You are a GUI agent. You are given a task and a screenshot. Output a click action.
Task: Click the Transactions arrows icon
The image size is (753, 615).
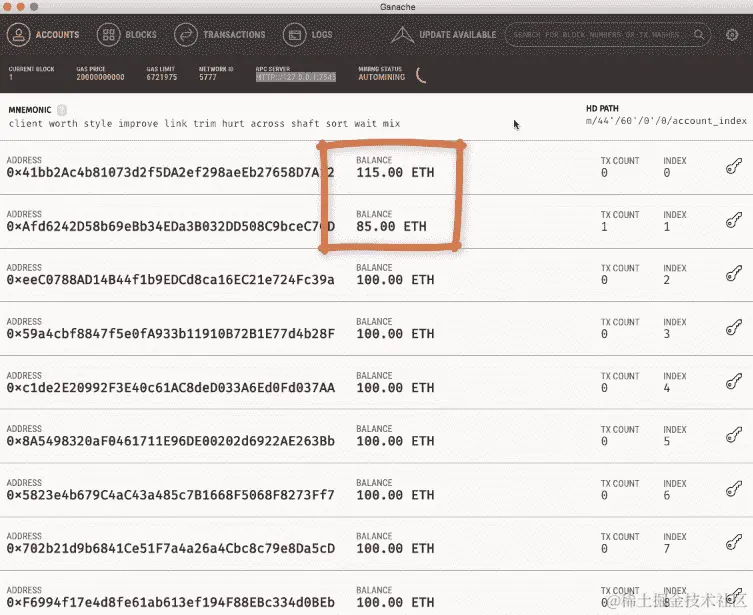[186, 35]
